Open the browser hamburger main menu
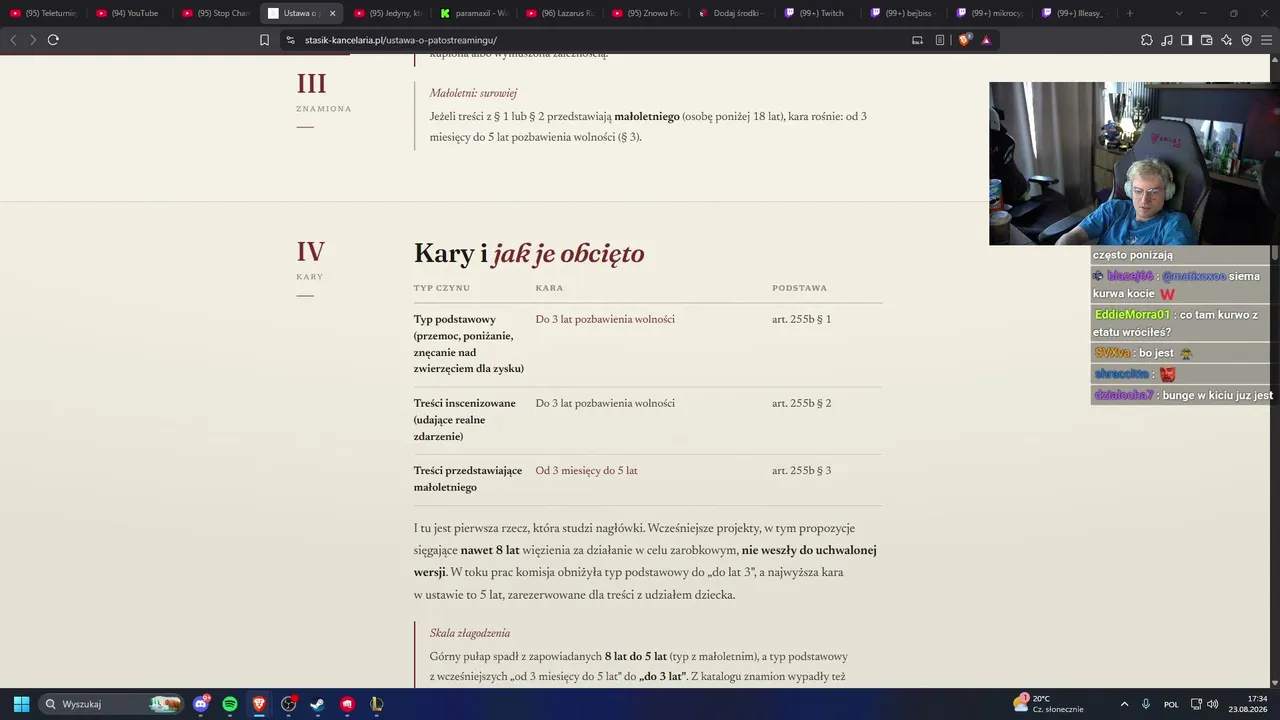This screenshot has width=1280, height=720. [x=1266, y=40]
